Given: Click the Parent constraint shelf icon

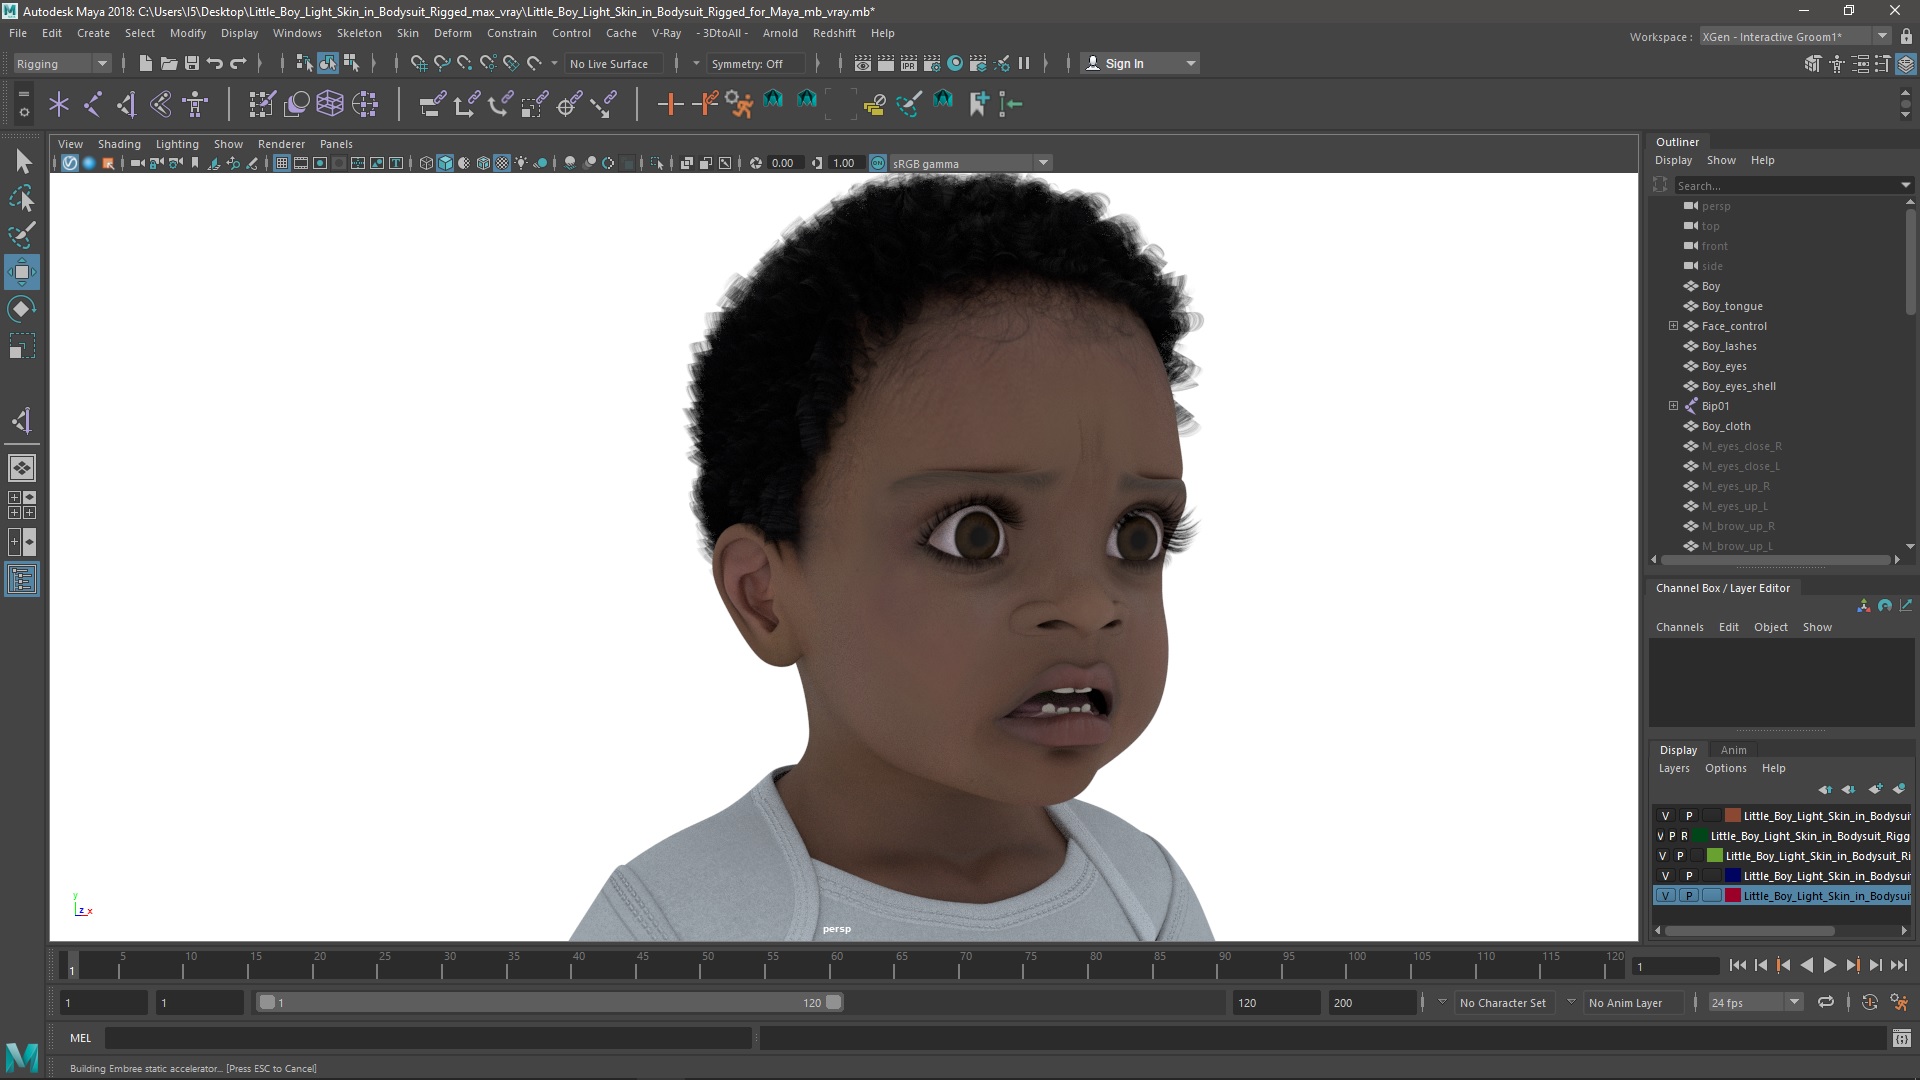Looking at the screenshot, I should 432,103.
